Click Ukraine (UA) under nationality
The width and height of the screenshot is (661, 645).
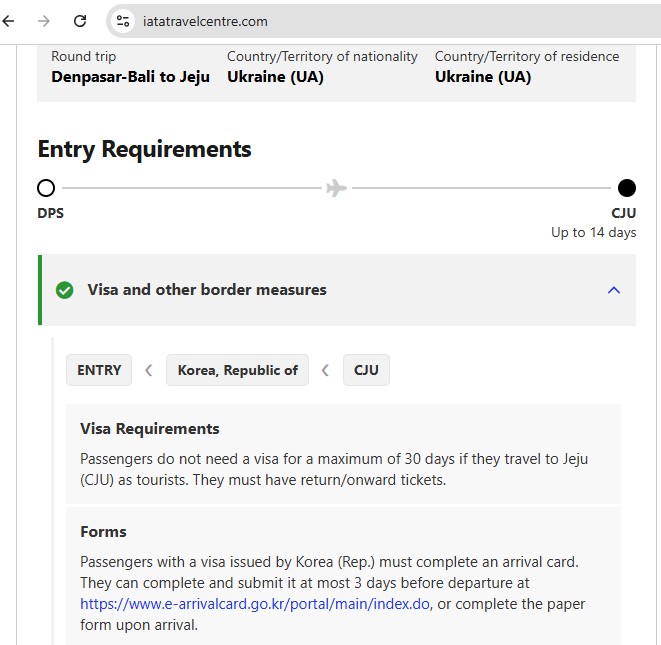275,77
